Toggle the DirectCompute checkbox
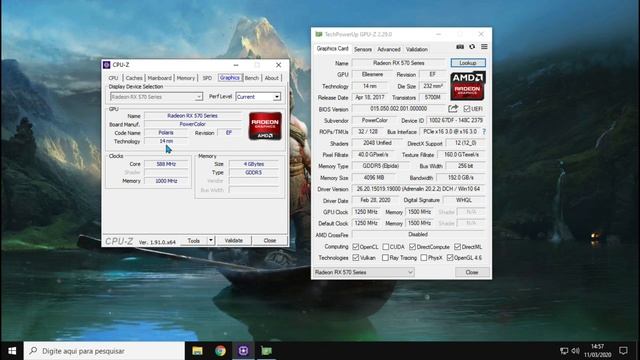 click(x=412, y=247)
